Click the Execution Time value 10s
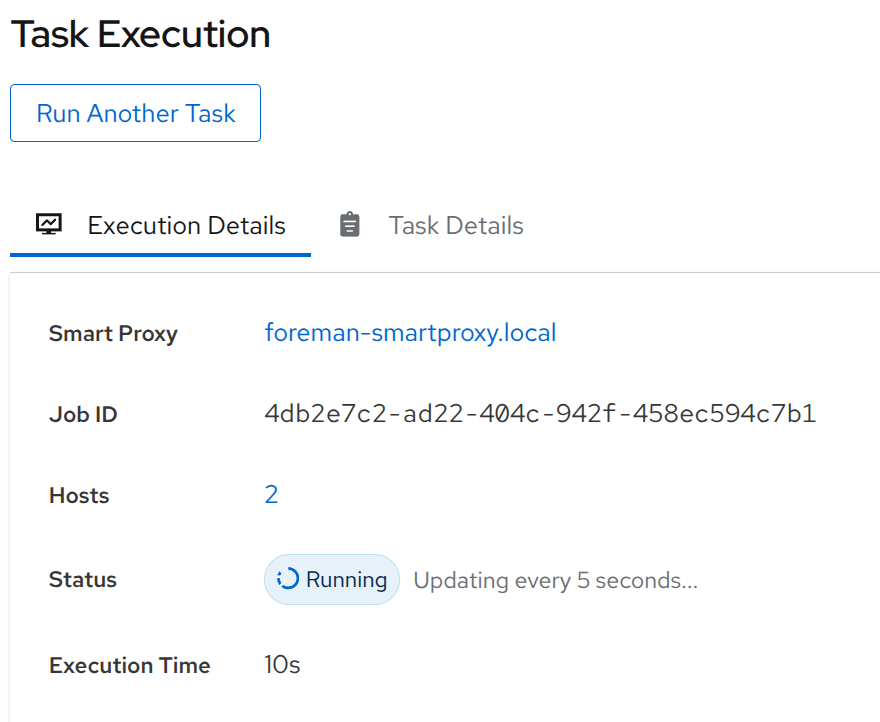This screenshot has width=880, height=722. (x=279, y=665)
